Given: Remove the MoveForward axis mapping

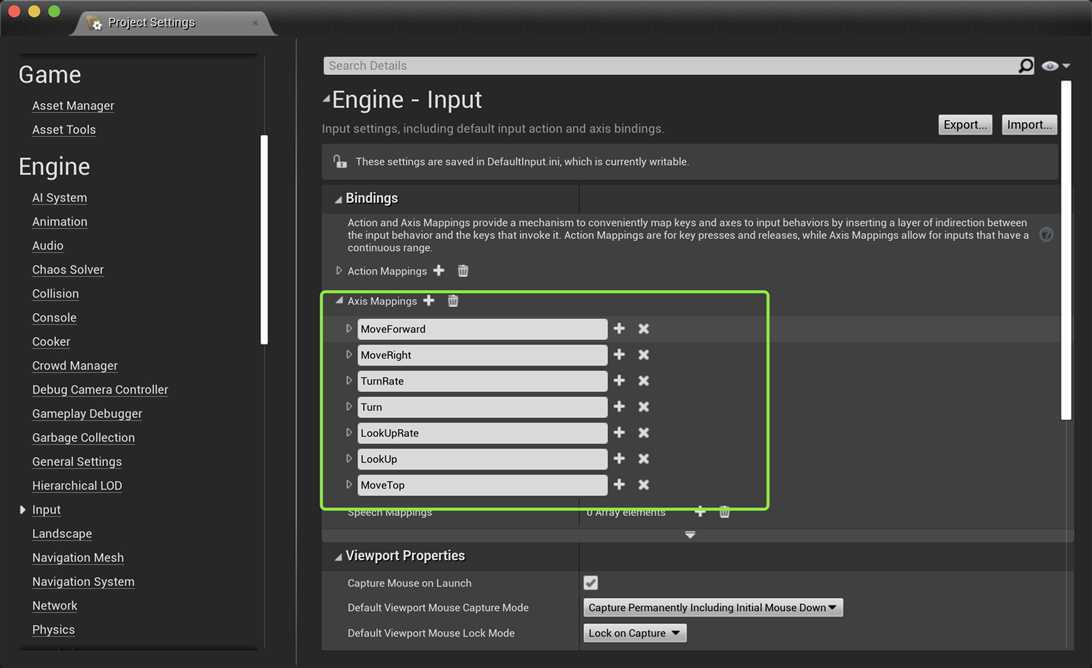Looking at the screenshot, I should 644,328.
